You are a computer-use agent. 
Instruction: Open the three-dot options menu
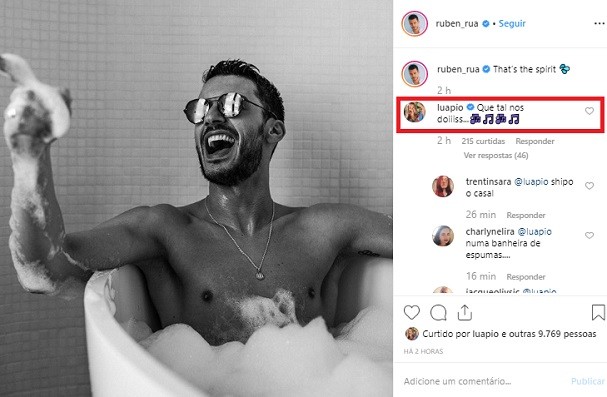[x=599, y=24]
